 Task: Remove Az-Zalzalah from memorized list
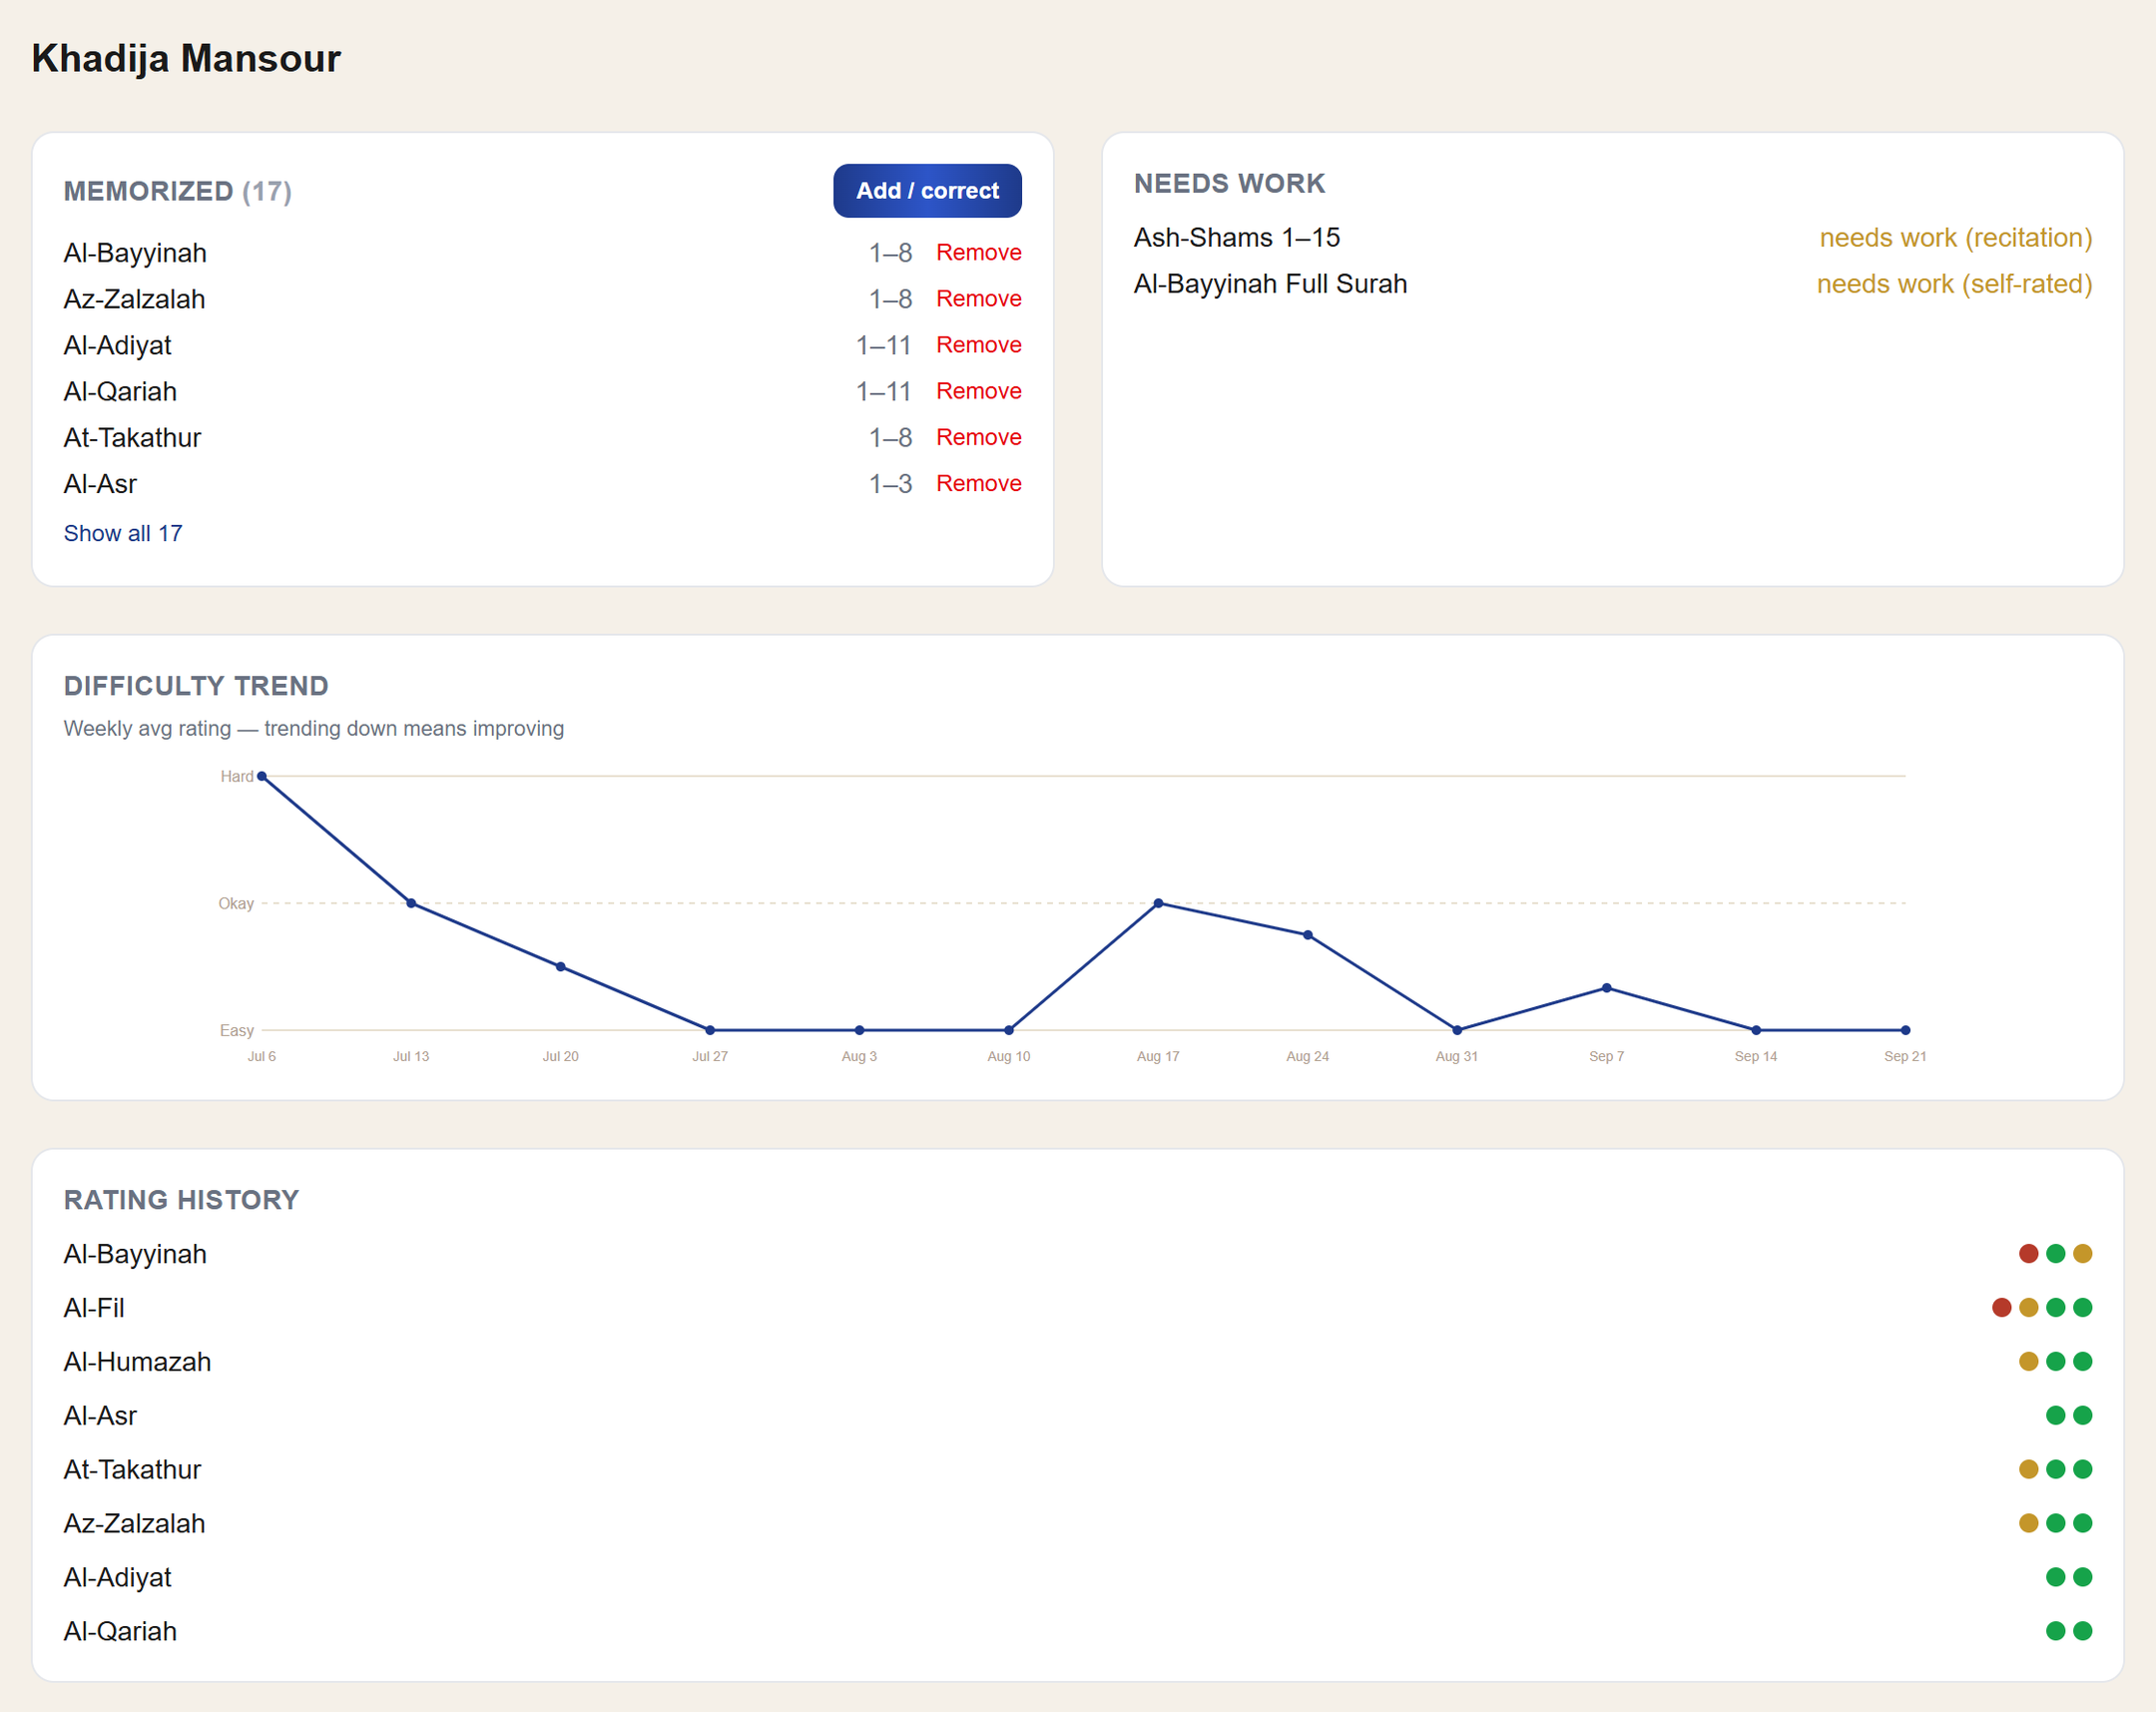tap(978, 298)
